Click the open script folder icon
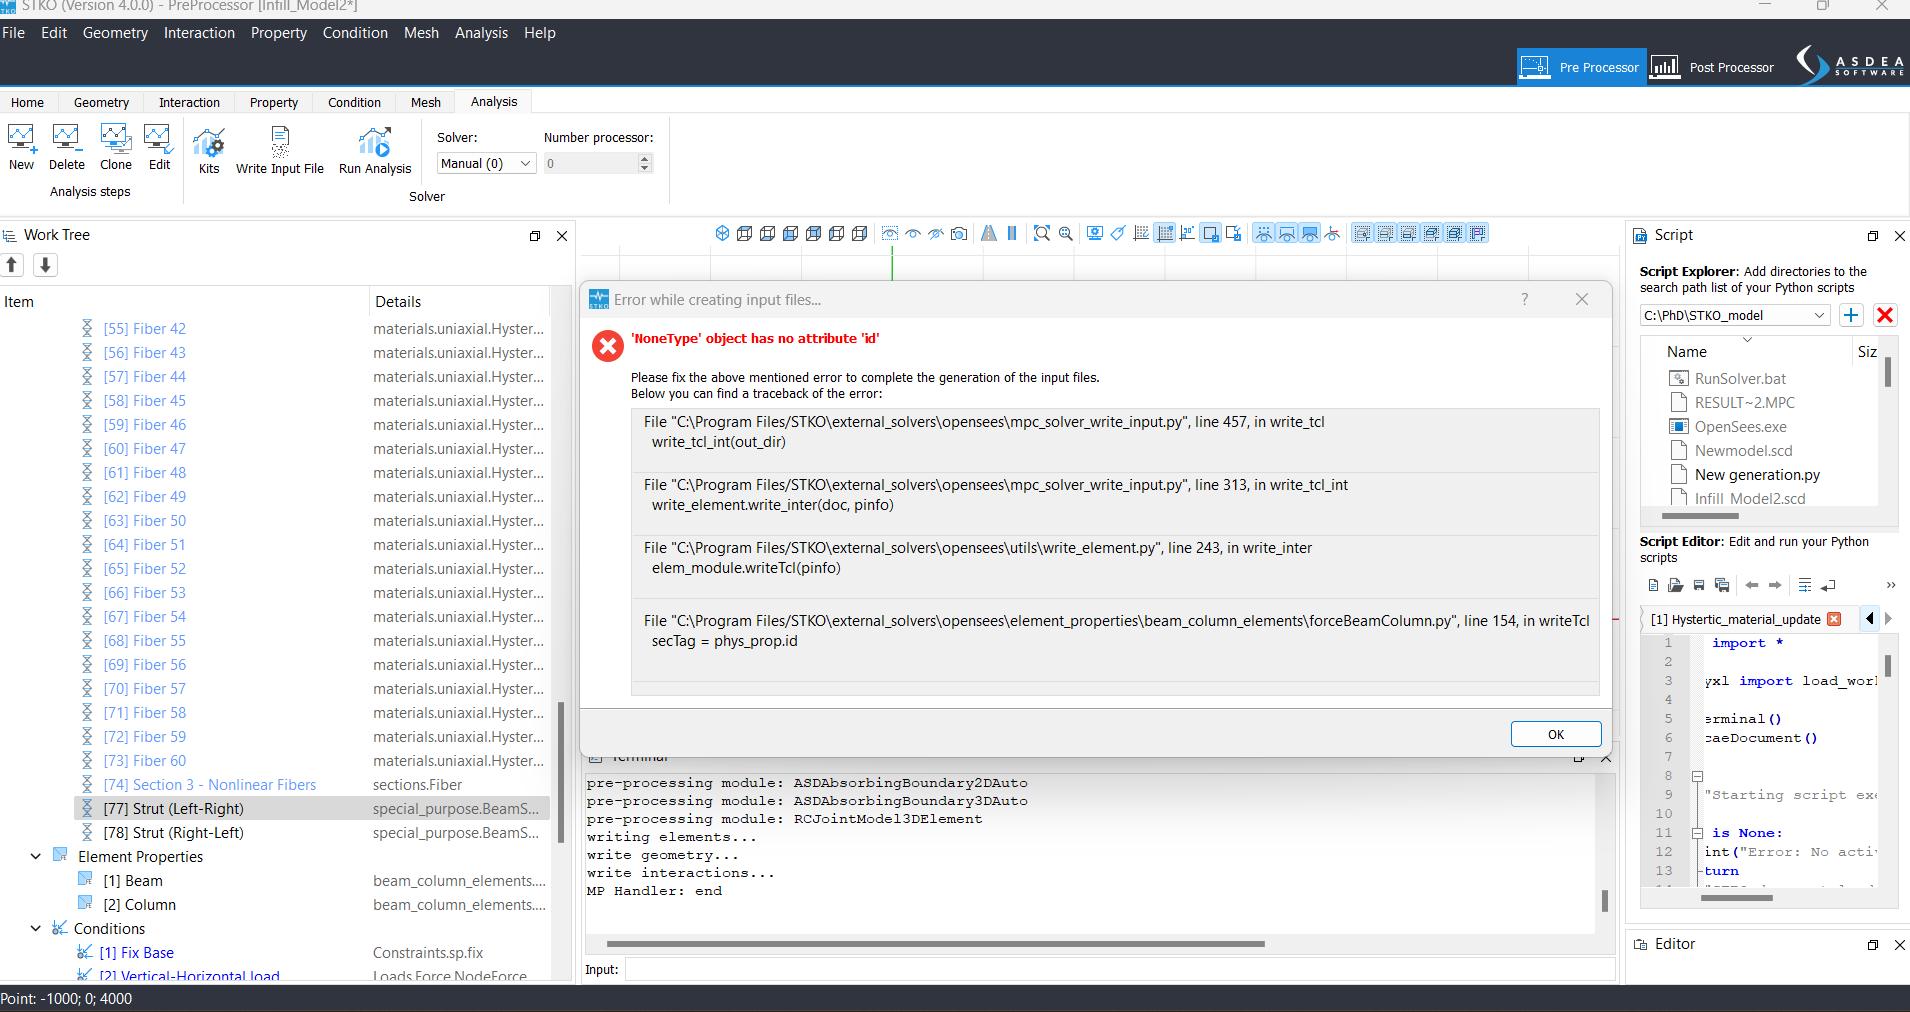This screenshot has height=1012, width=1910. (1675, 585)
